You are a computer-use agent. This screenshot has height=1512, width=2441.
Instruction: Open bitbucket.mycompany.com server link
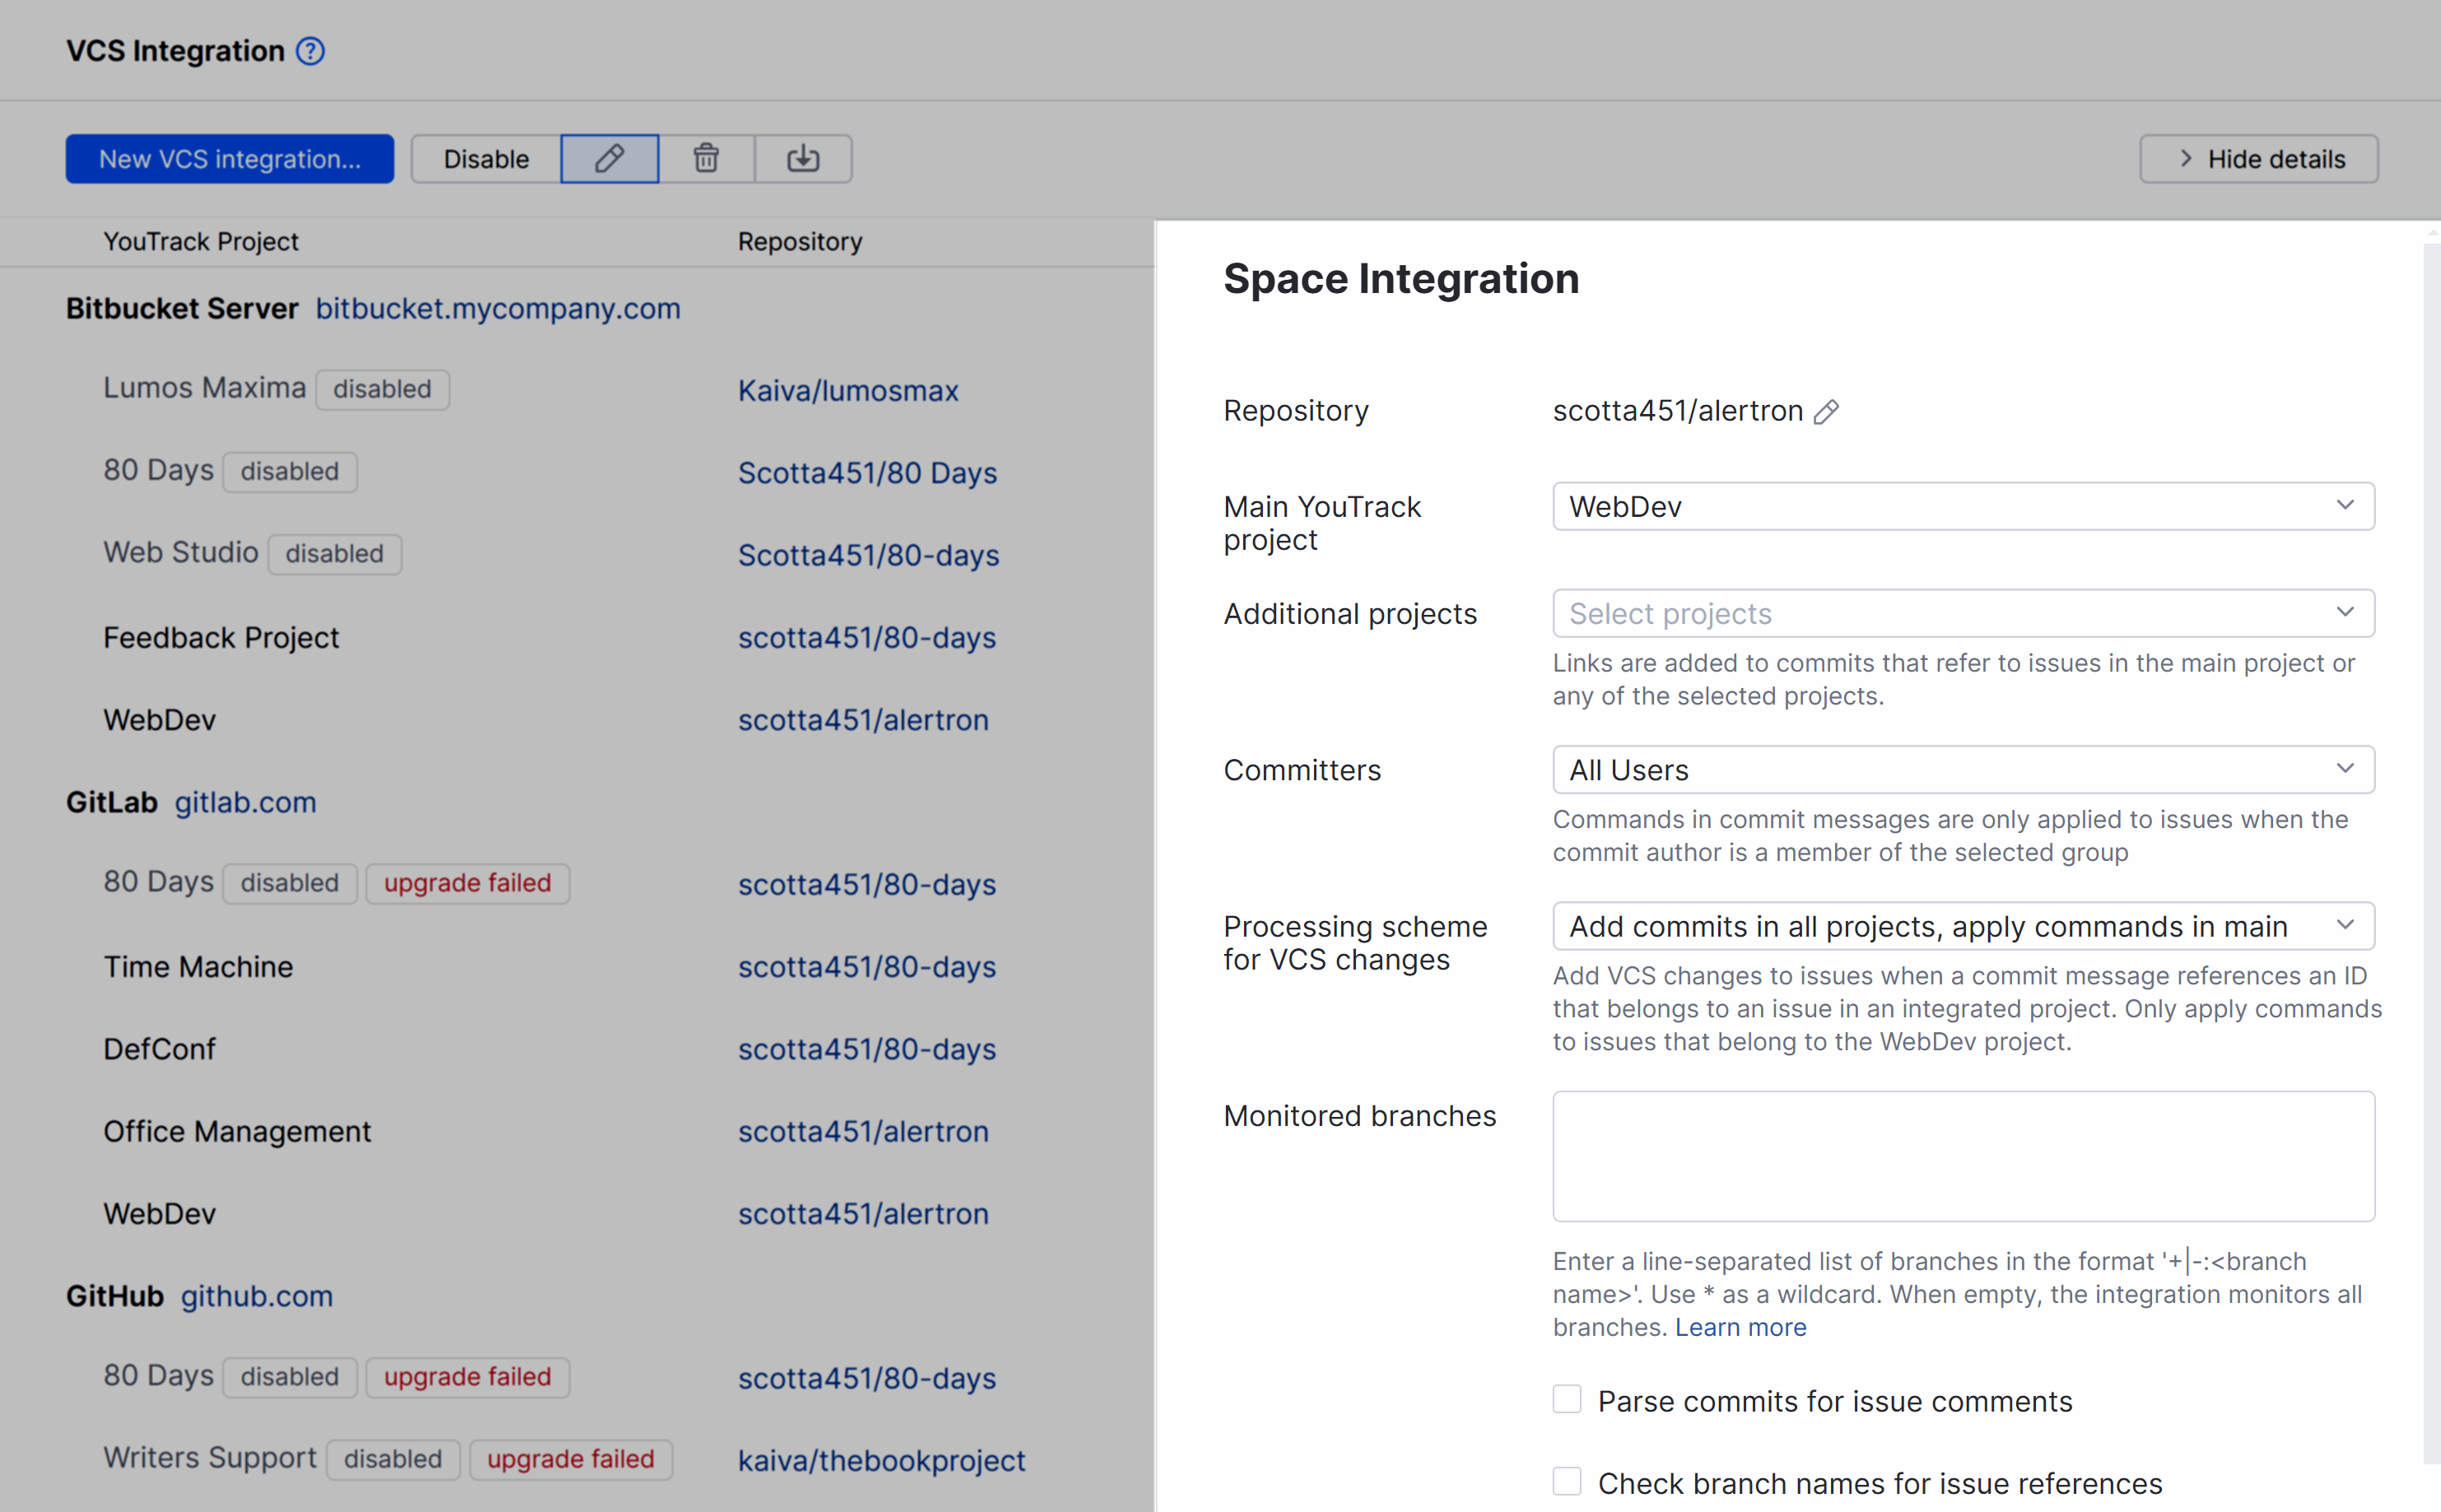(498, 309)
